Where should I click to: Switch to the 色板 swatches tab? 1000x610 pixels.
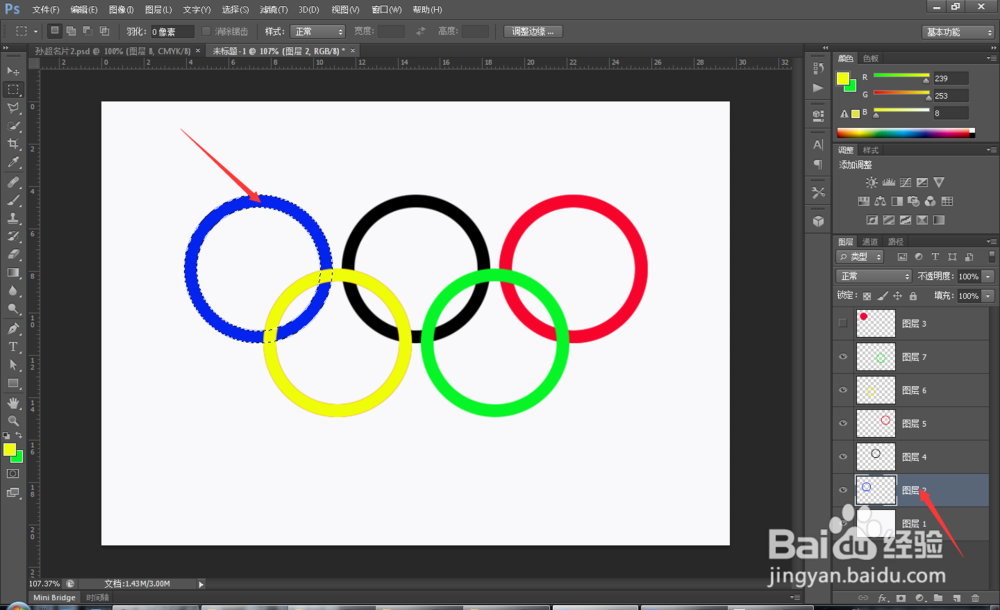[871, 58]
